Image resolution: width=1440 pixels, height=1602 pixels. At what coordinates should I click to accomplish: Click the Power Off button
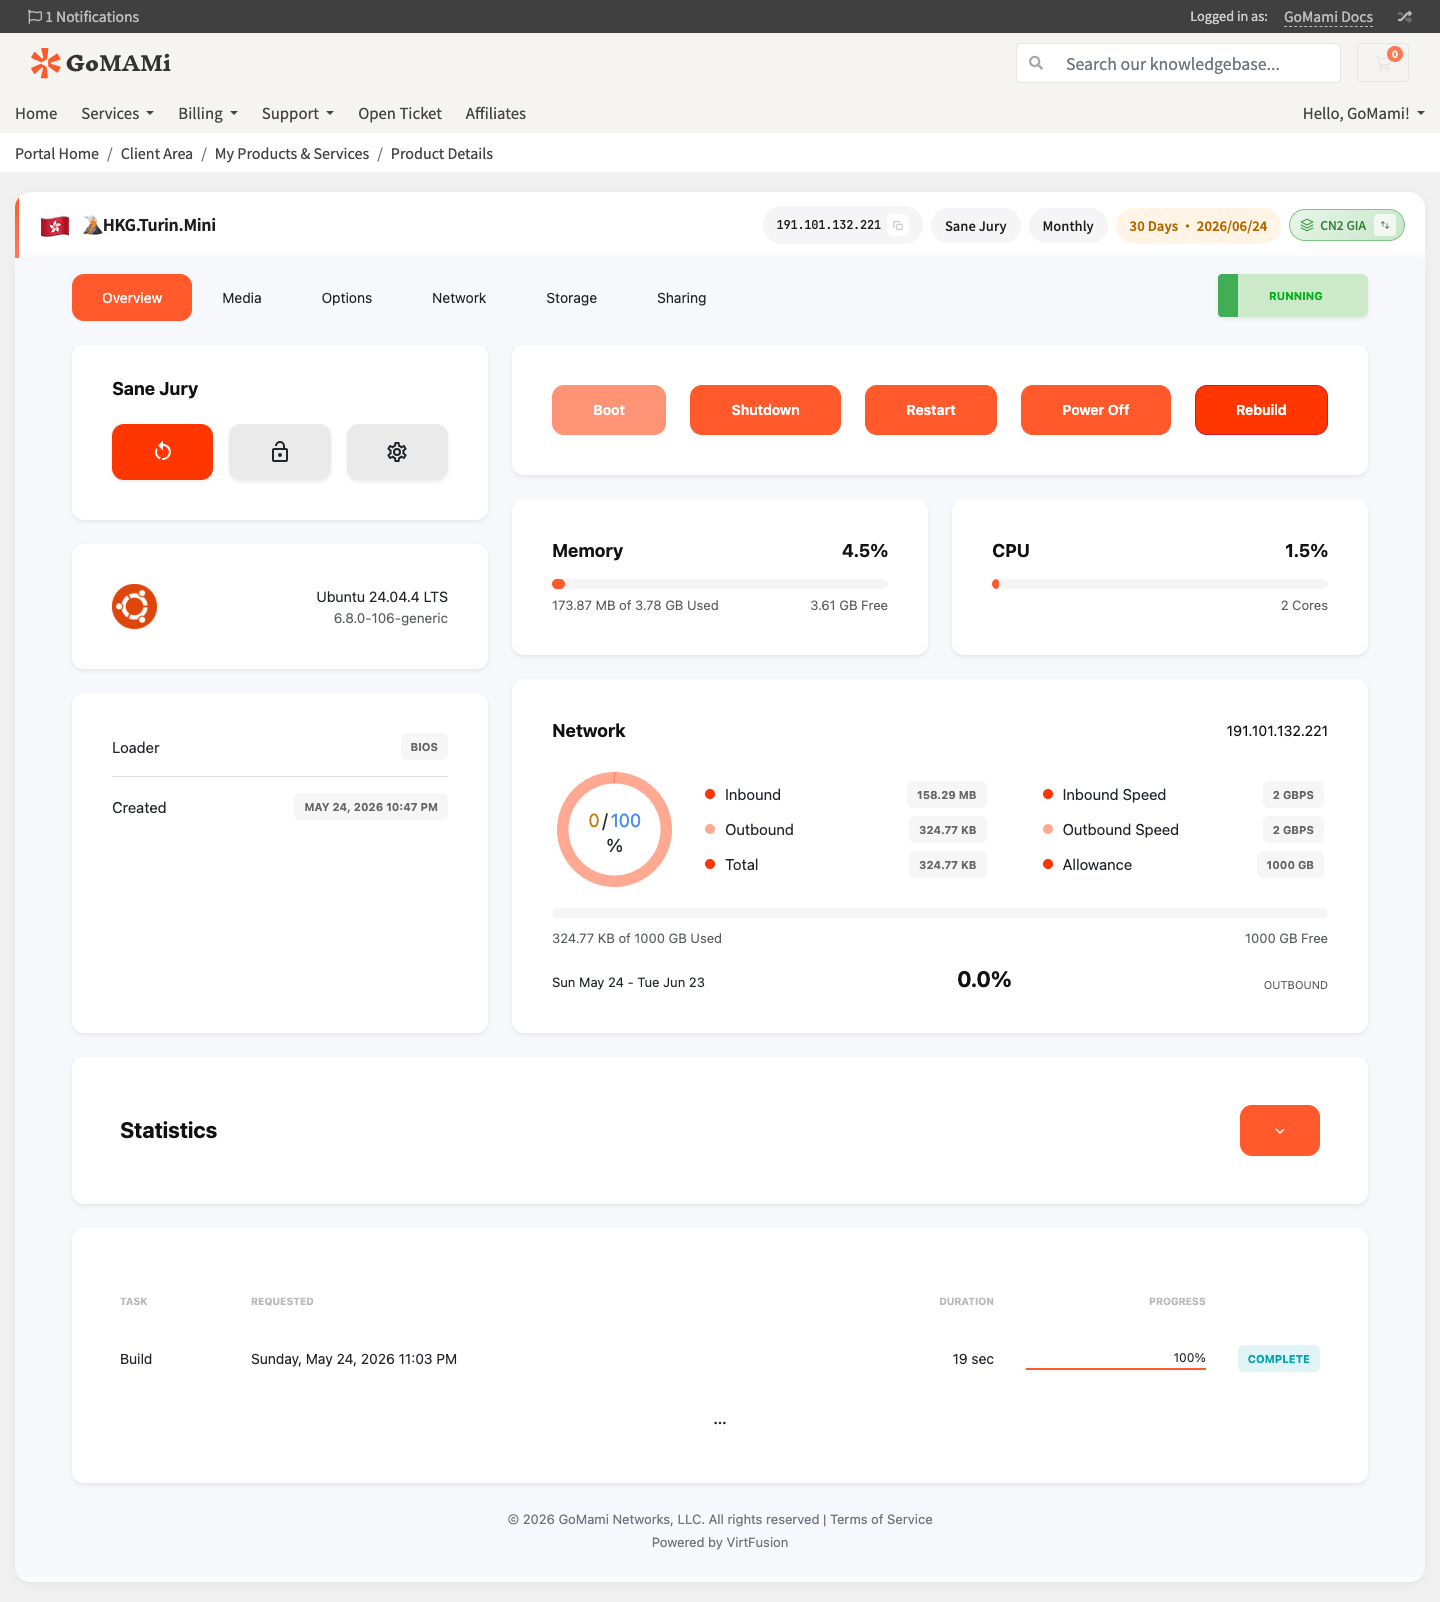click(1096, 410)
